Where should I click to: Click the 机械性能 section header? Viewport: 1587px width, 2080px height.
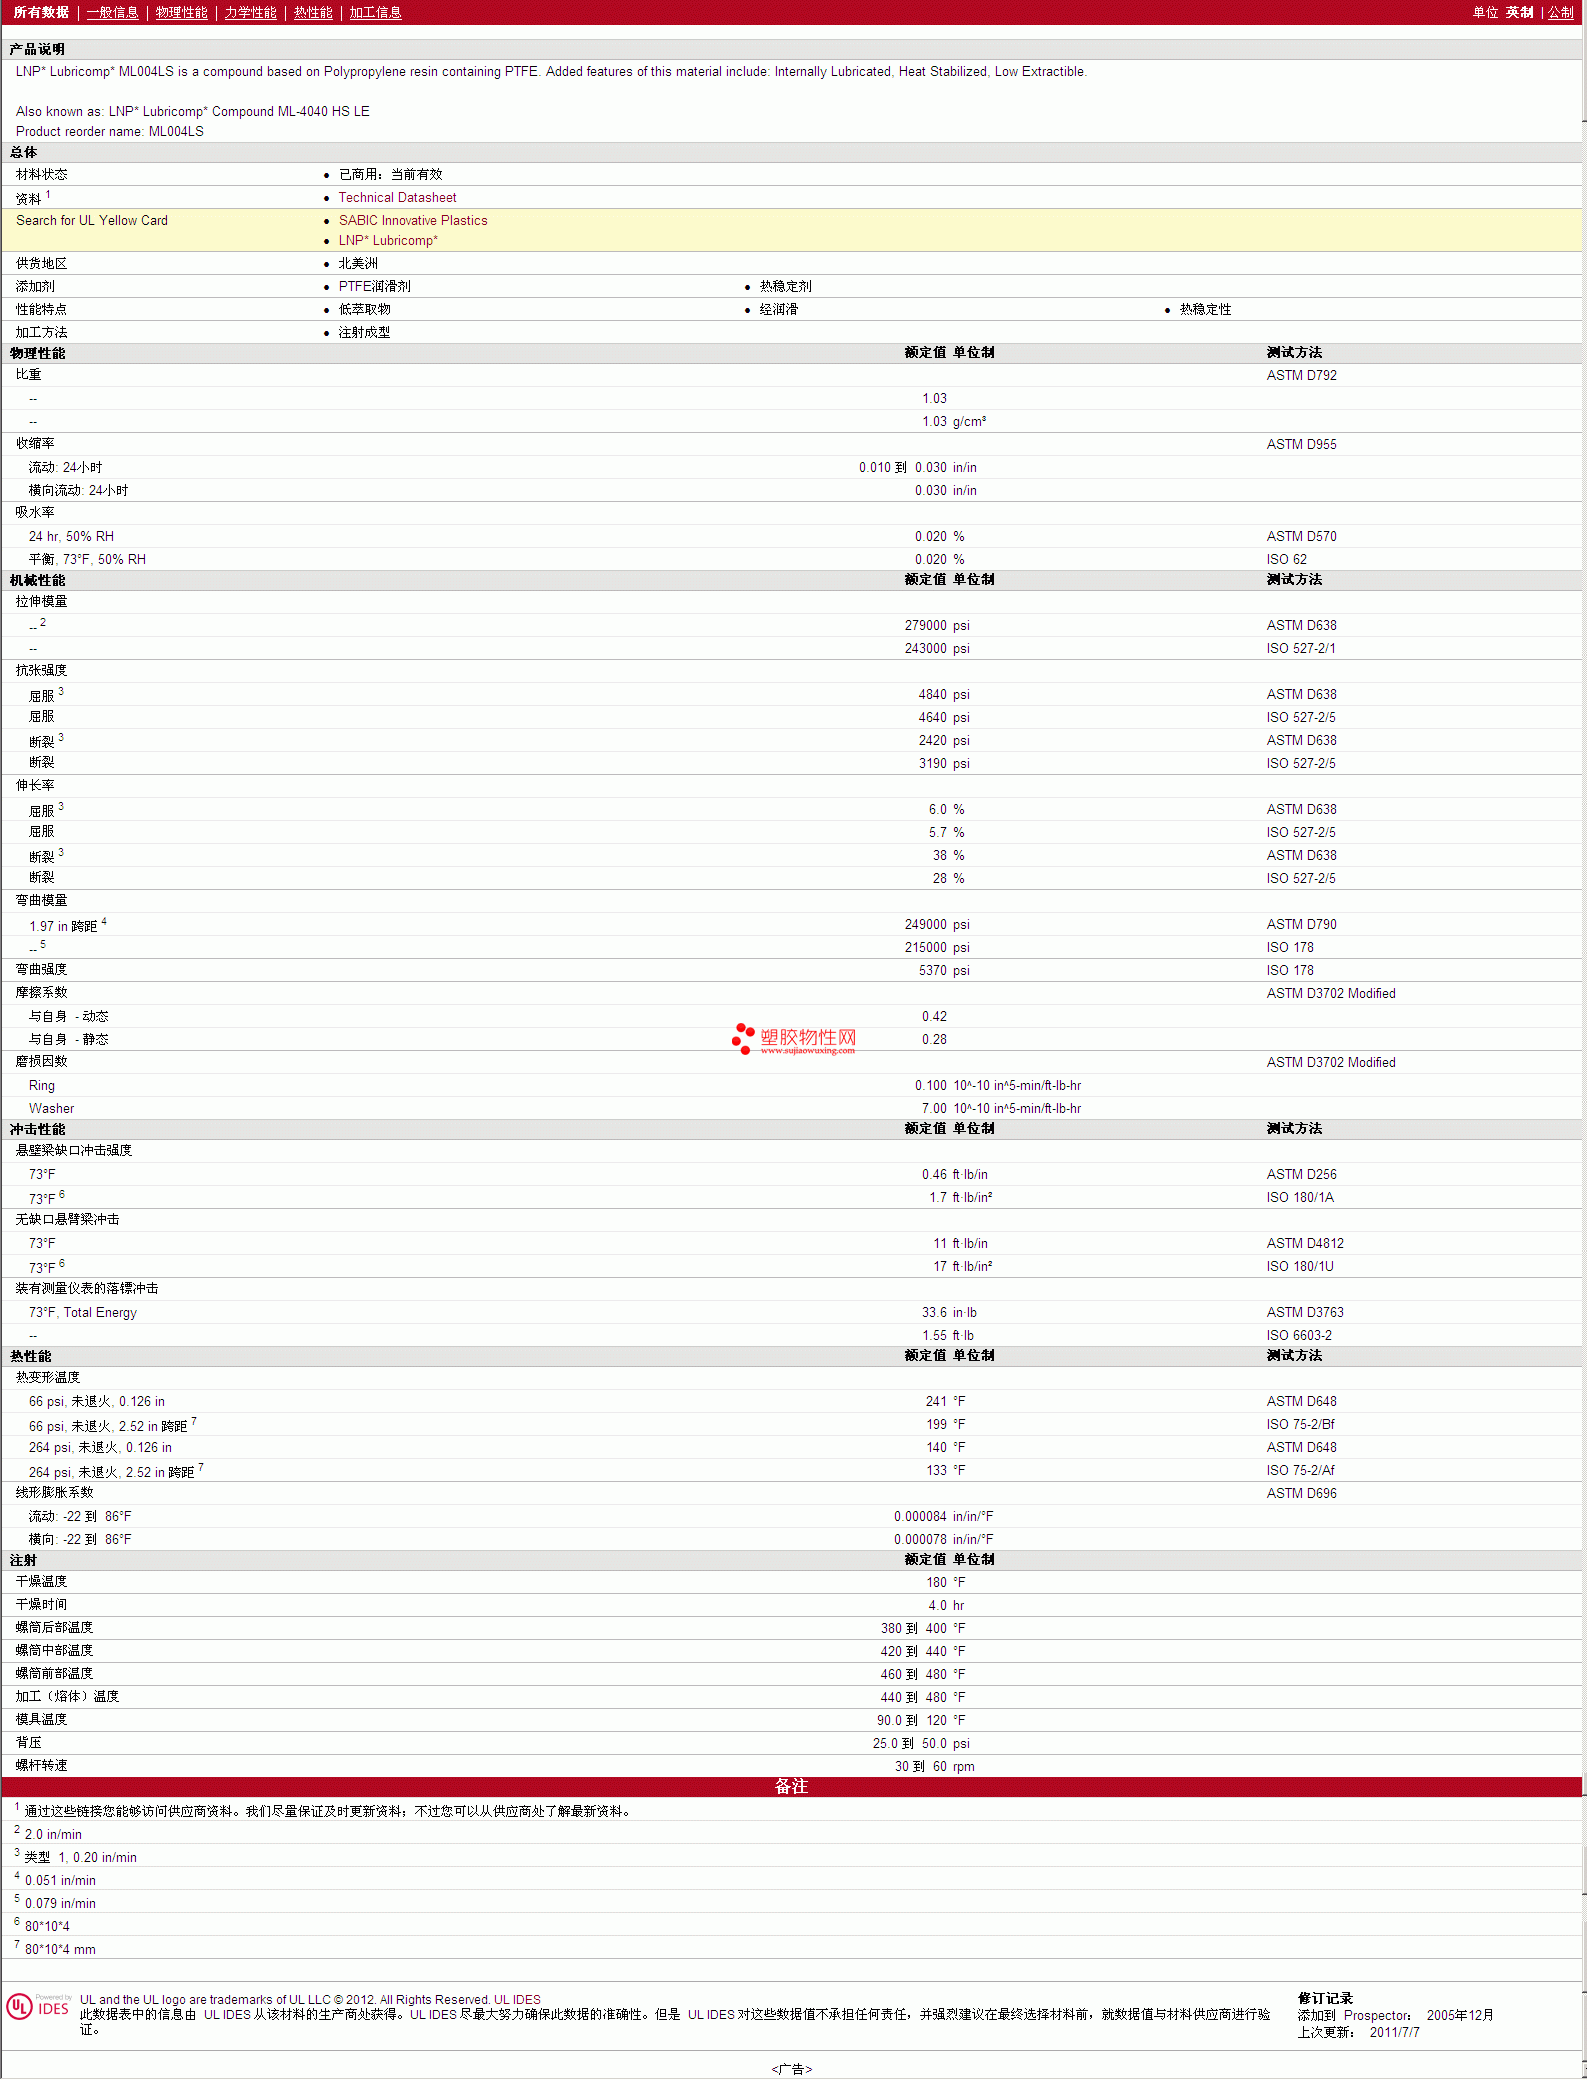tap(37, 580)
